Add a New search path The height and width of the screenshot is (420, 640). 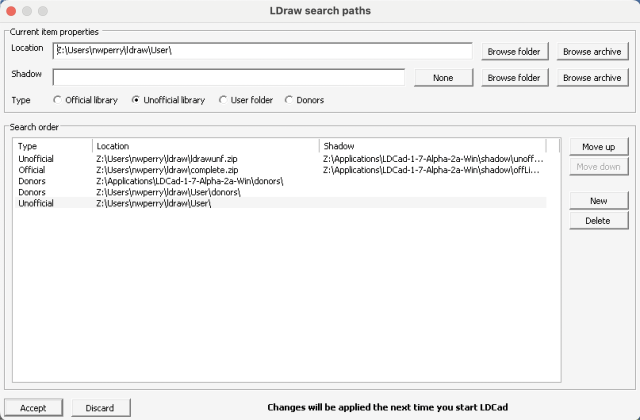pos(598,200)
